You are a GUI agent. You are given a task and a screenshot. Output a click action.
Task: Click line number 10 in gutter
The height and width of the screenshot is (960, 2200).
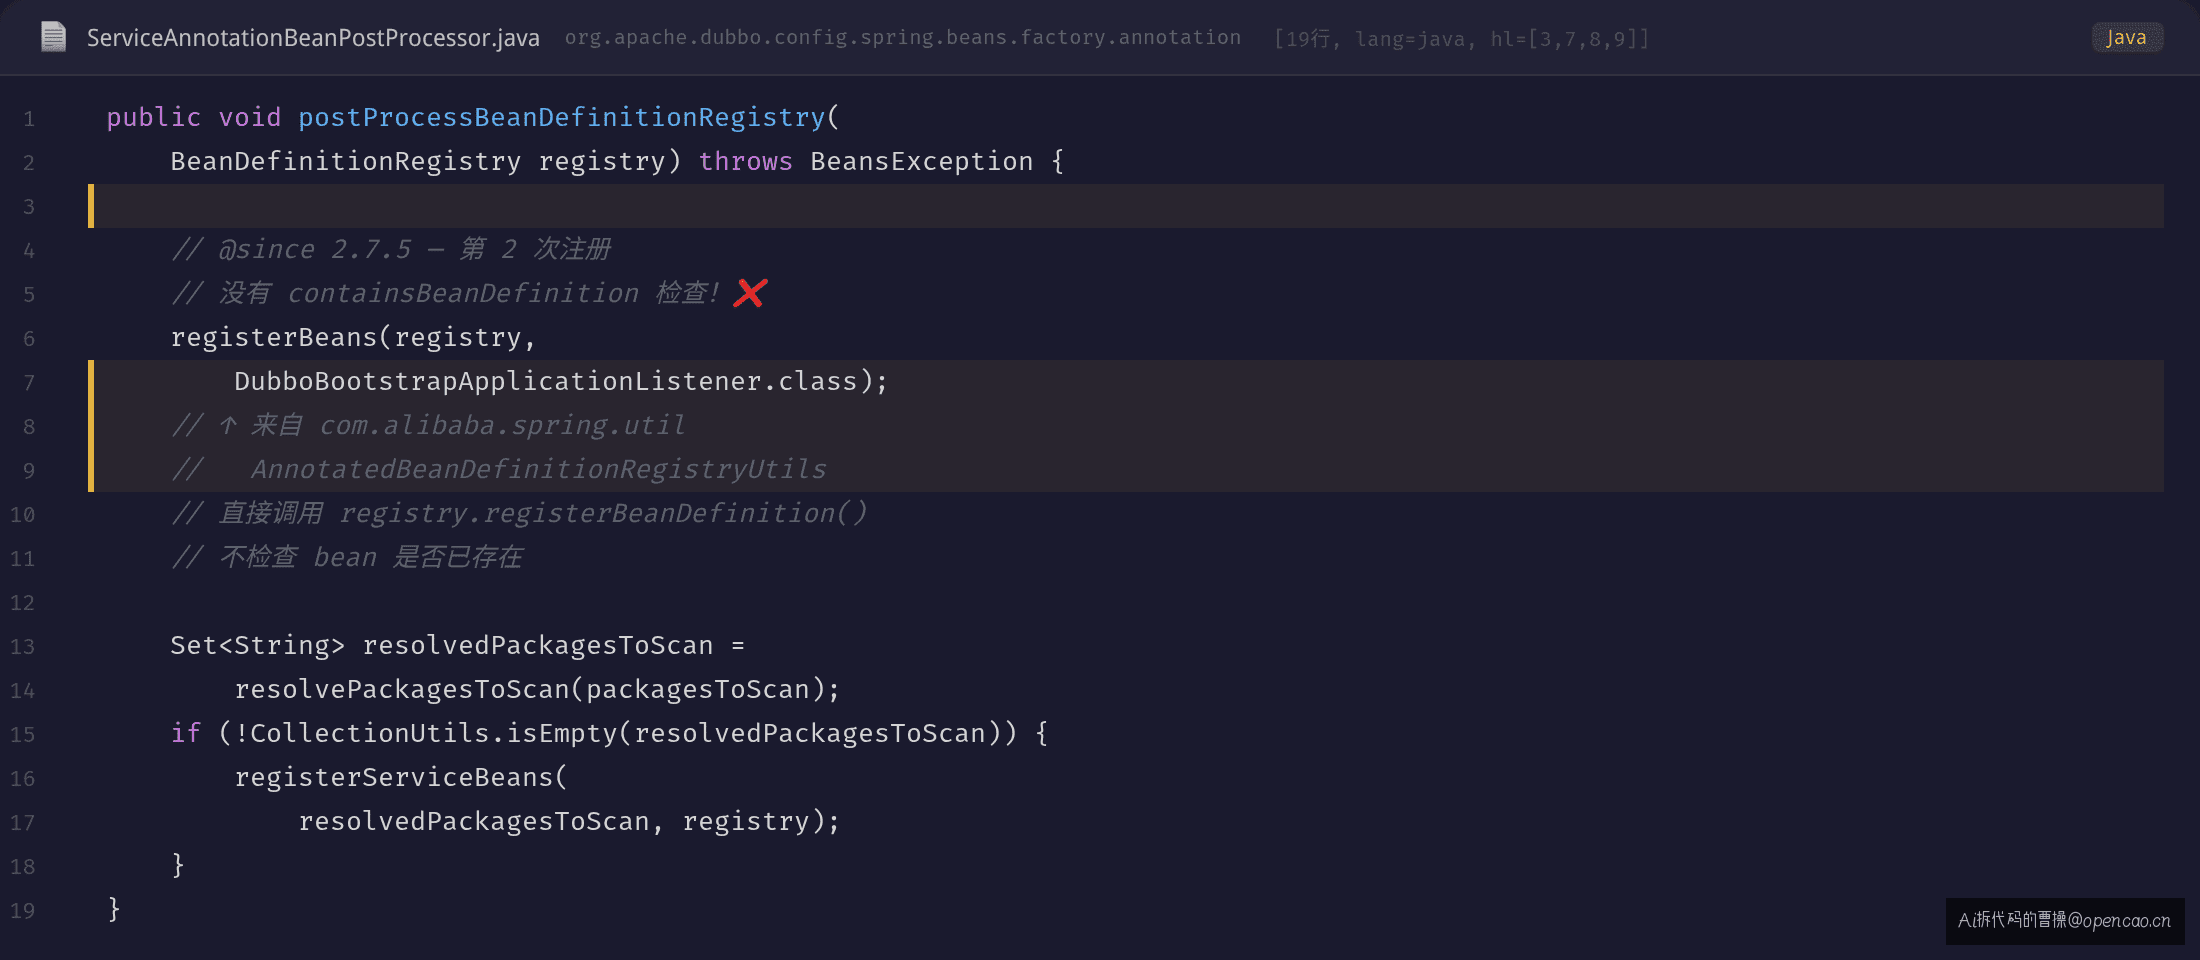coord(23,515)
